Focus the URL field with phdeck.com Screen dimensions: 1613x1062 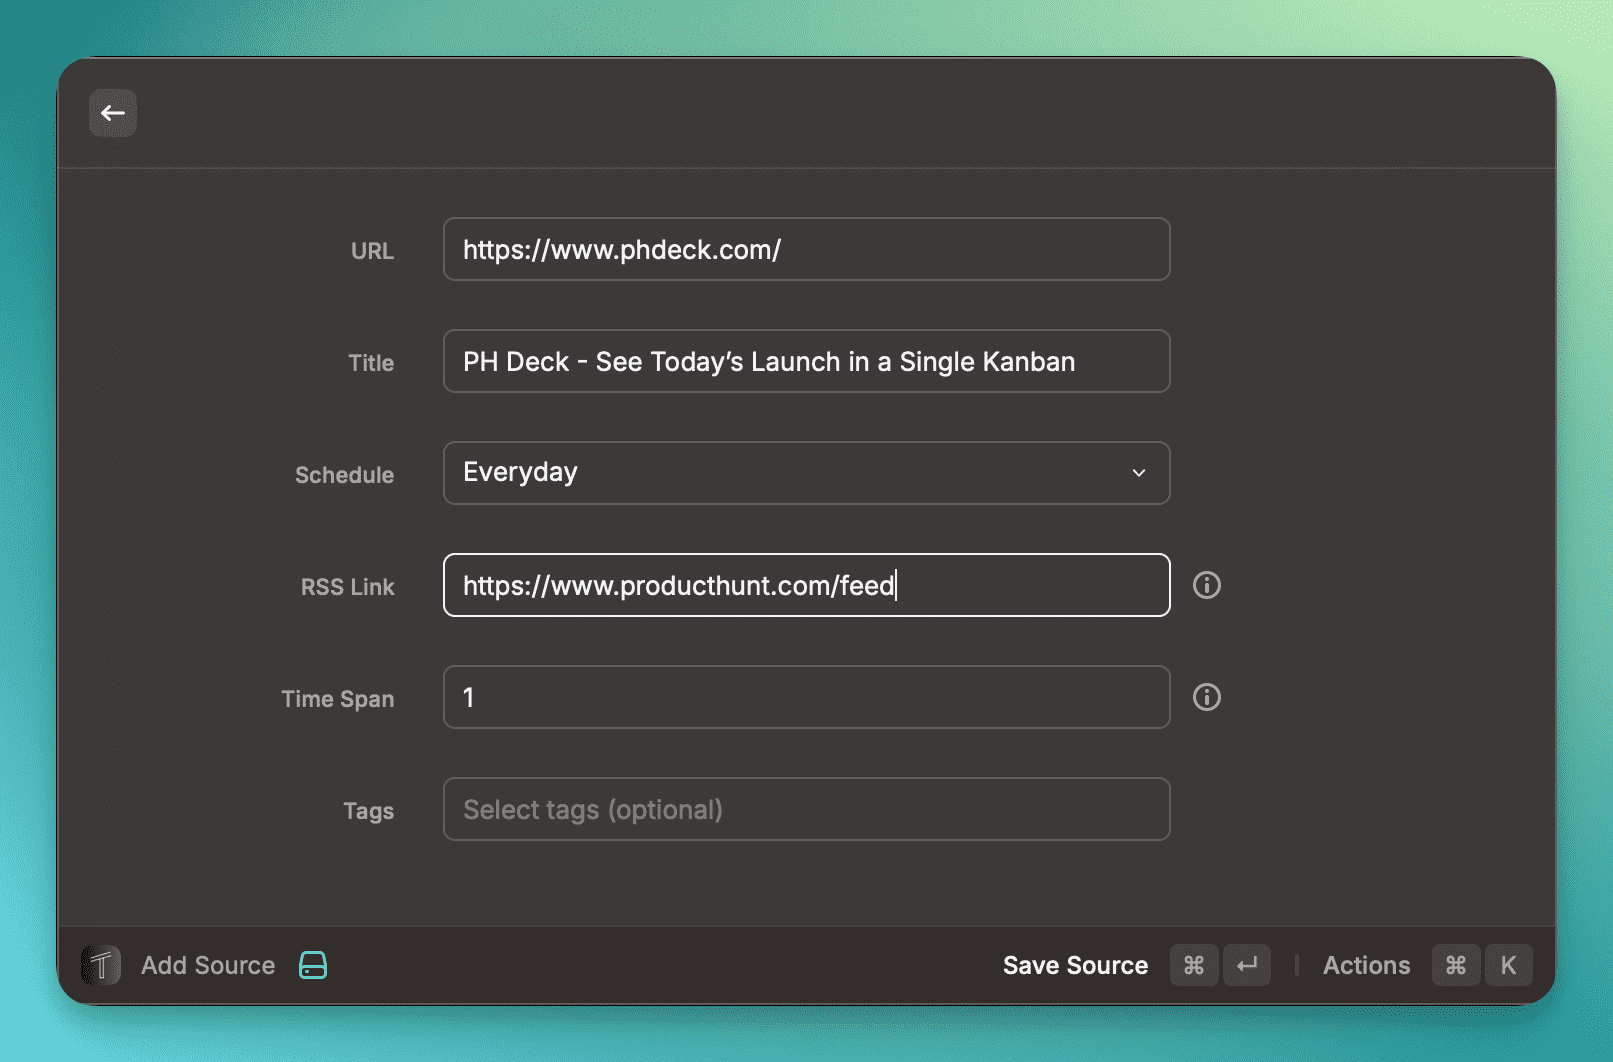point(806,249)
